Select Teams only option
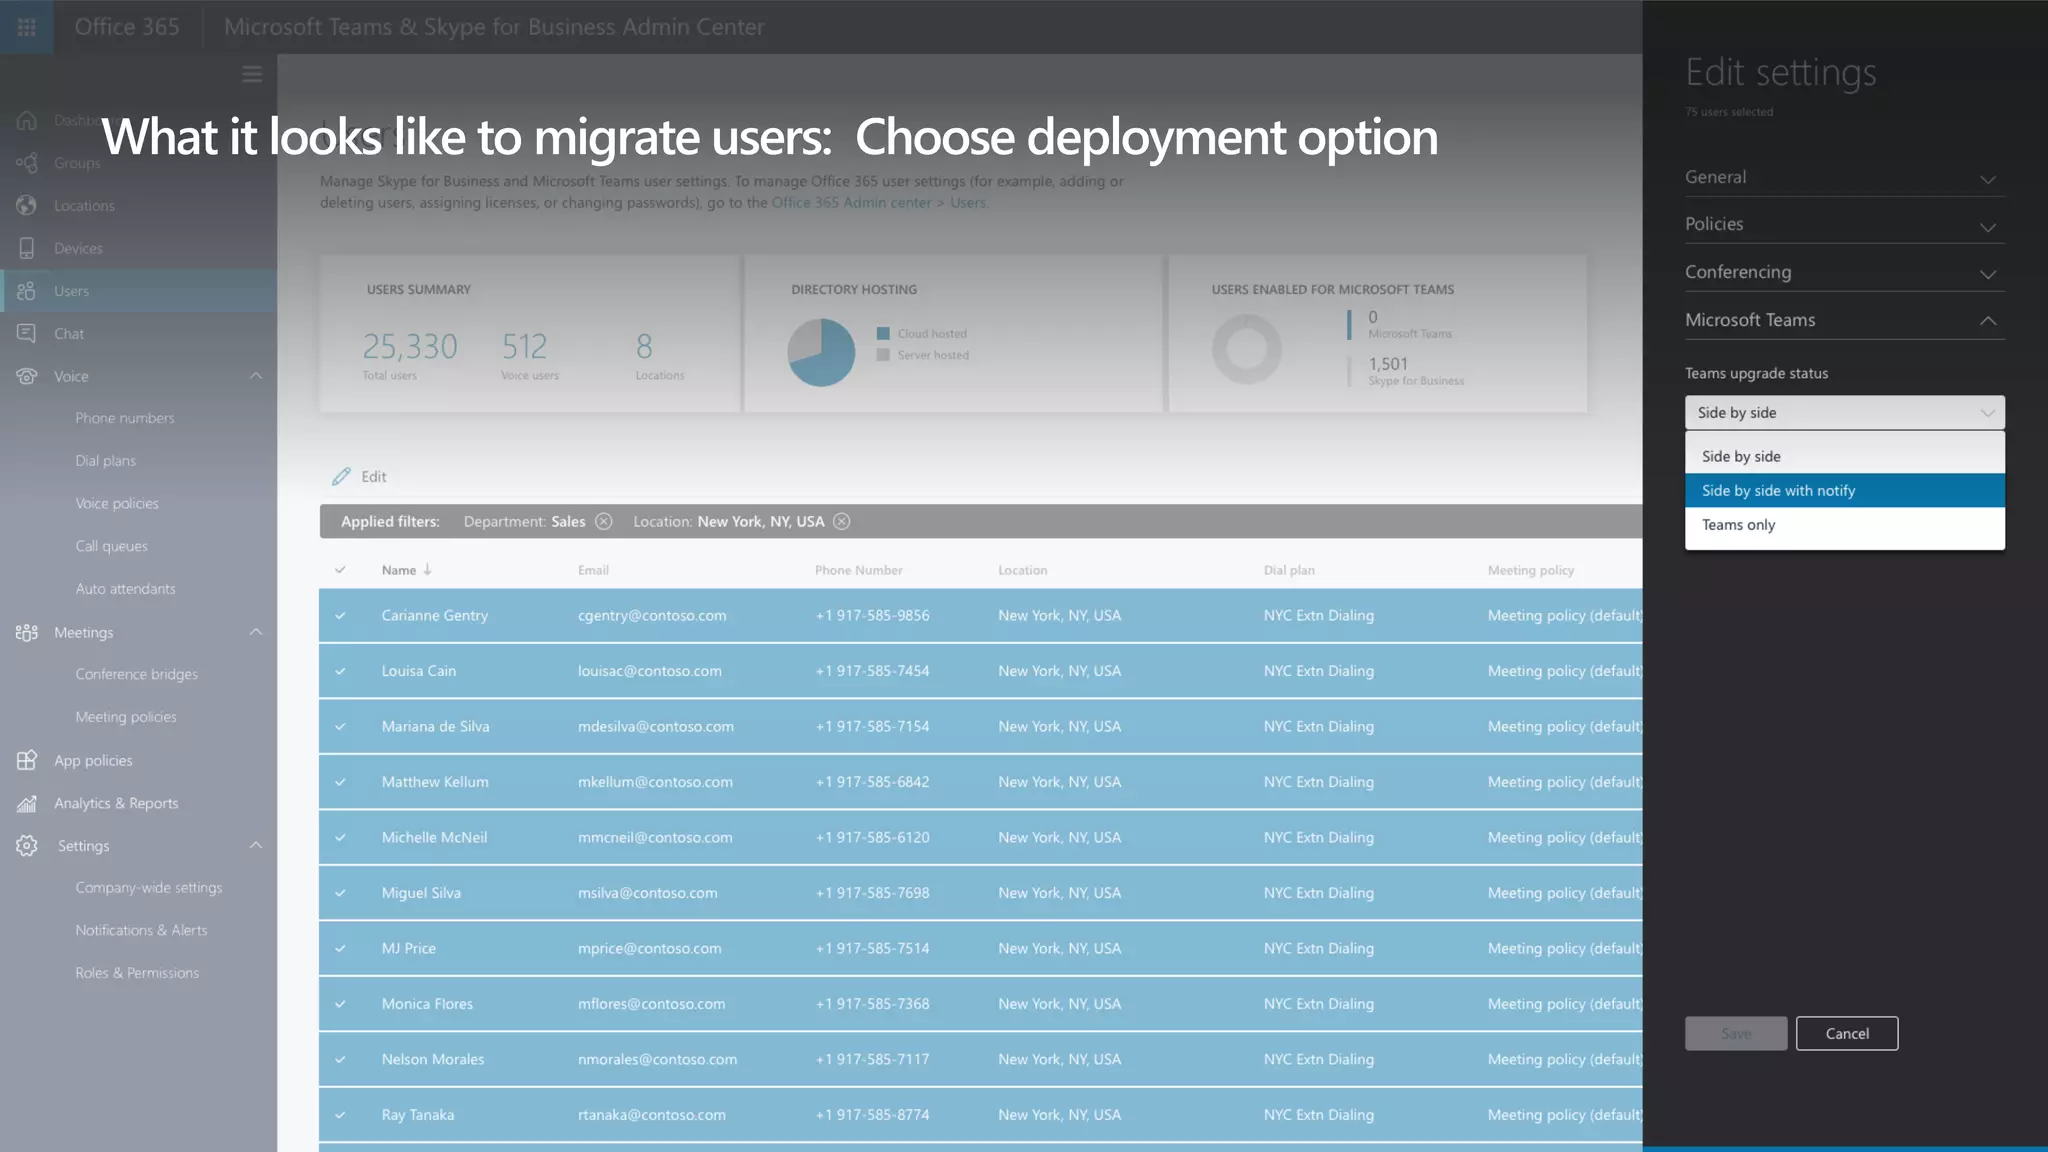2048x1152 pixels. pyautogui.click(x=1844, y=524)
